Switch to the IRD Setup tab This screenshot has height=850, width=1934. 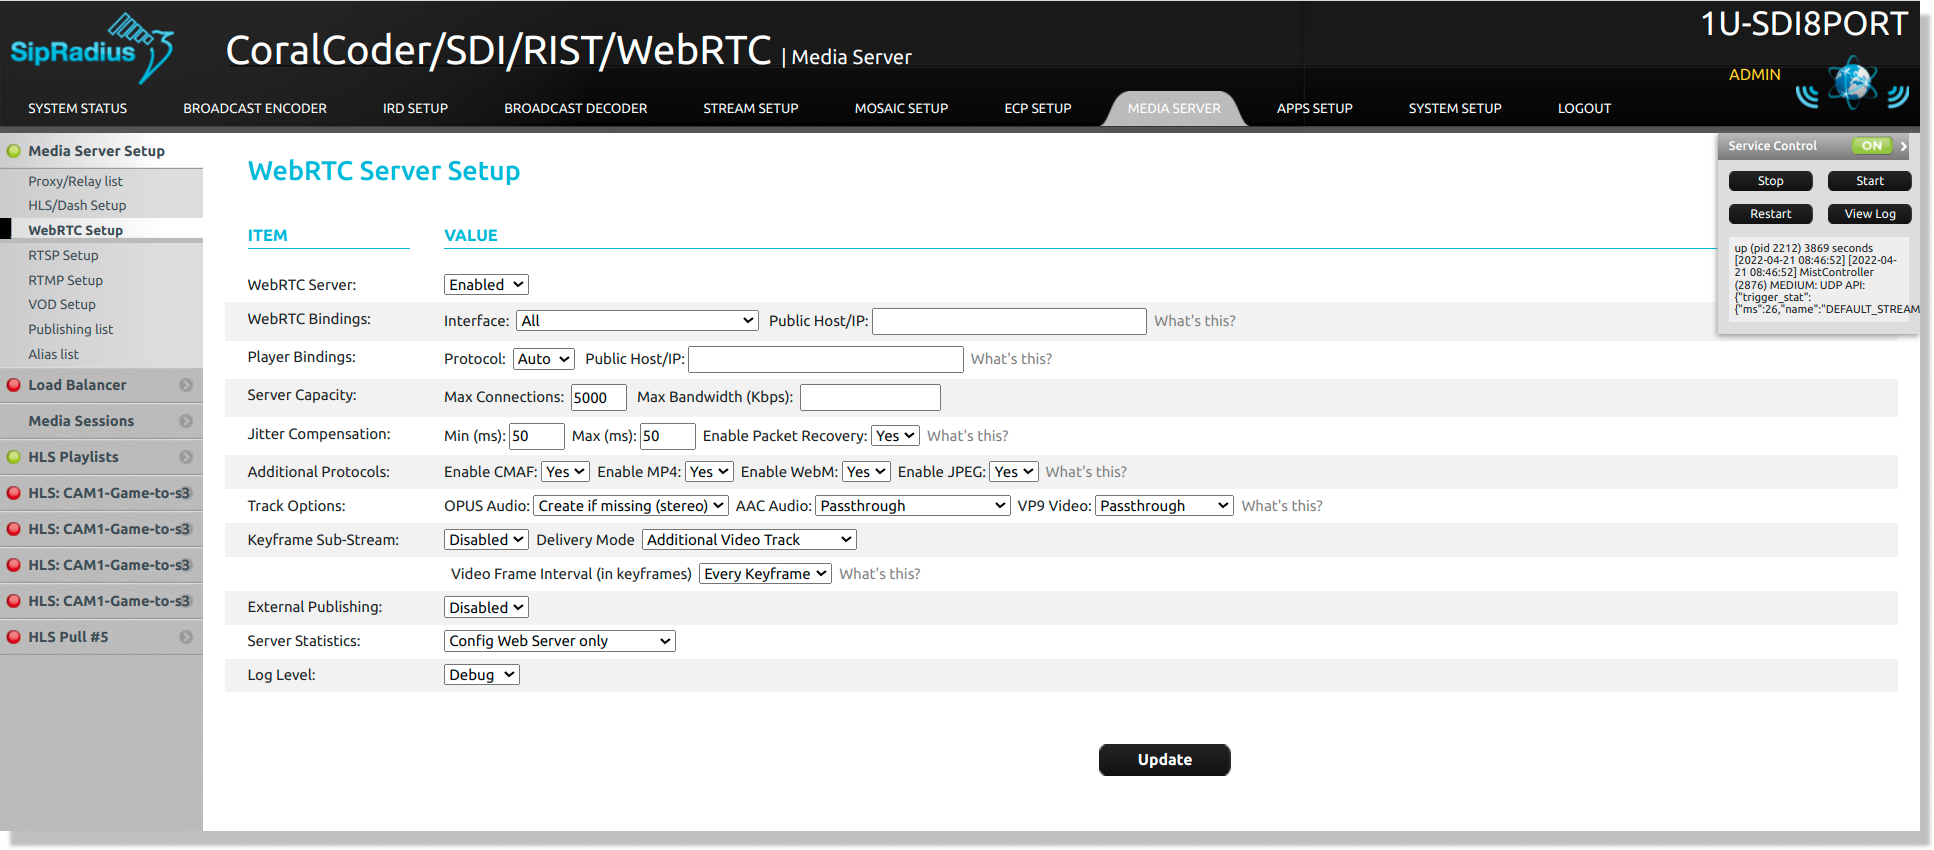[415, 108]
